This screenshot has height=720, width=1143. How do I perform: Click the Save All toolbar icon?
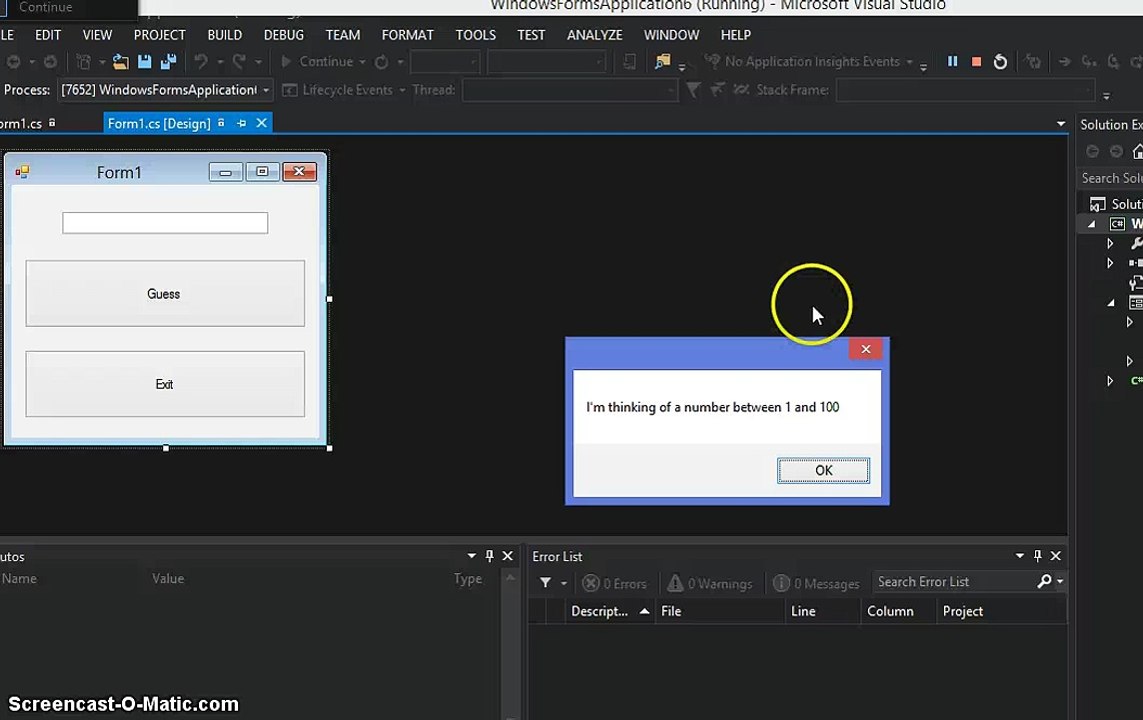tap(168, 62)
